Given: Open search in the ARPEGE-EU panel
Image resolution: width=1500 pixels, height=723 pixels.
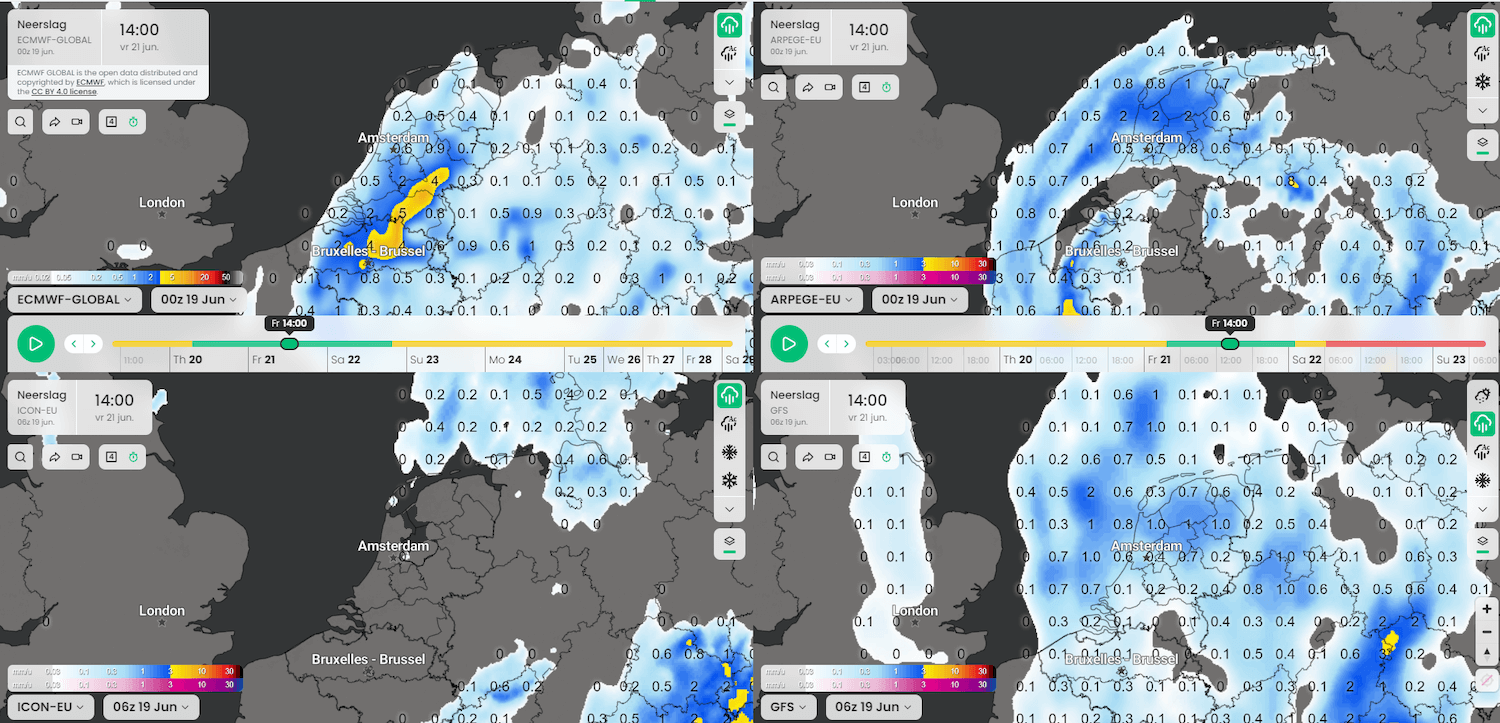Looking at the screenshot, I should click(774, 87).
